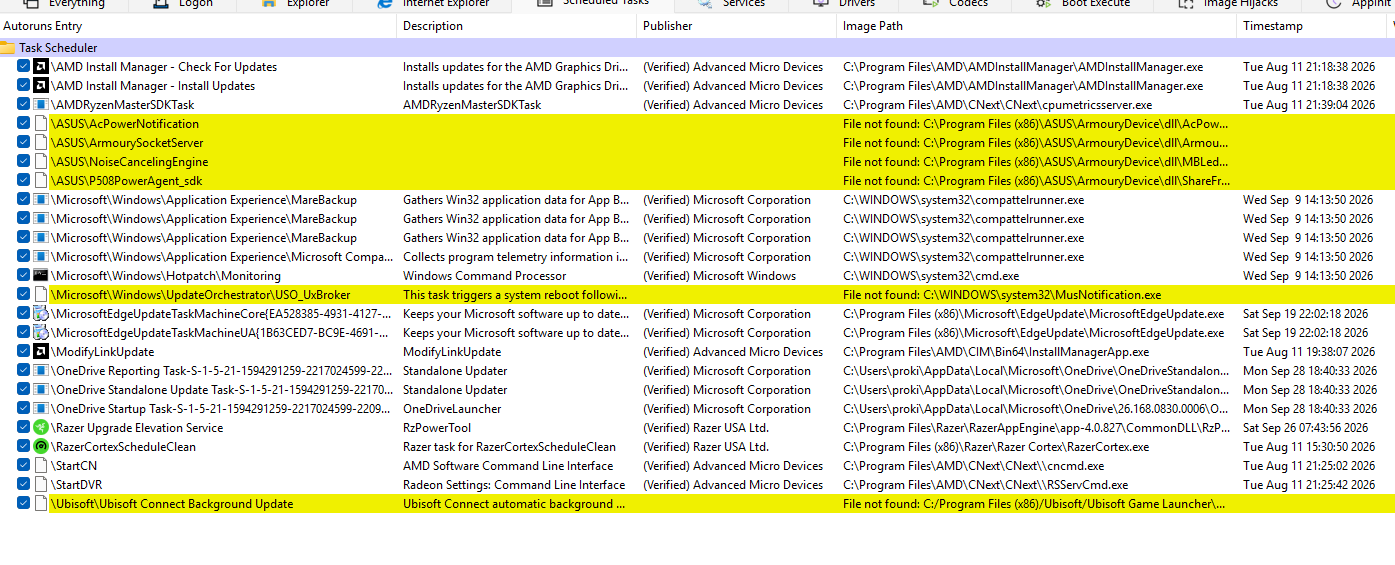Click the MusNotification.exe 'File not found' path
This screenshot has height=565, width=1395.
(x=1002, y=295)
